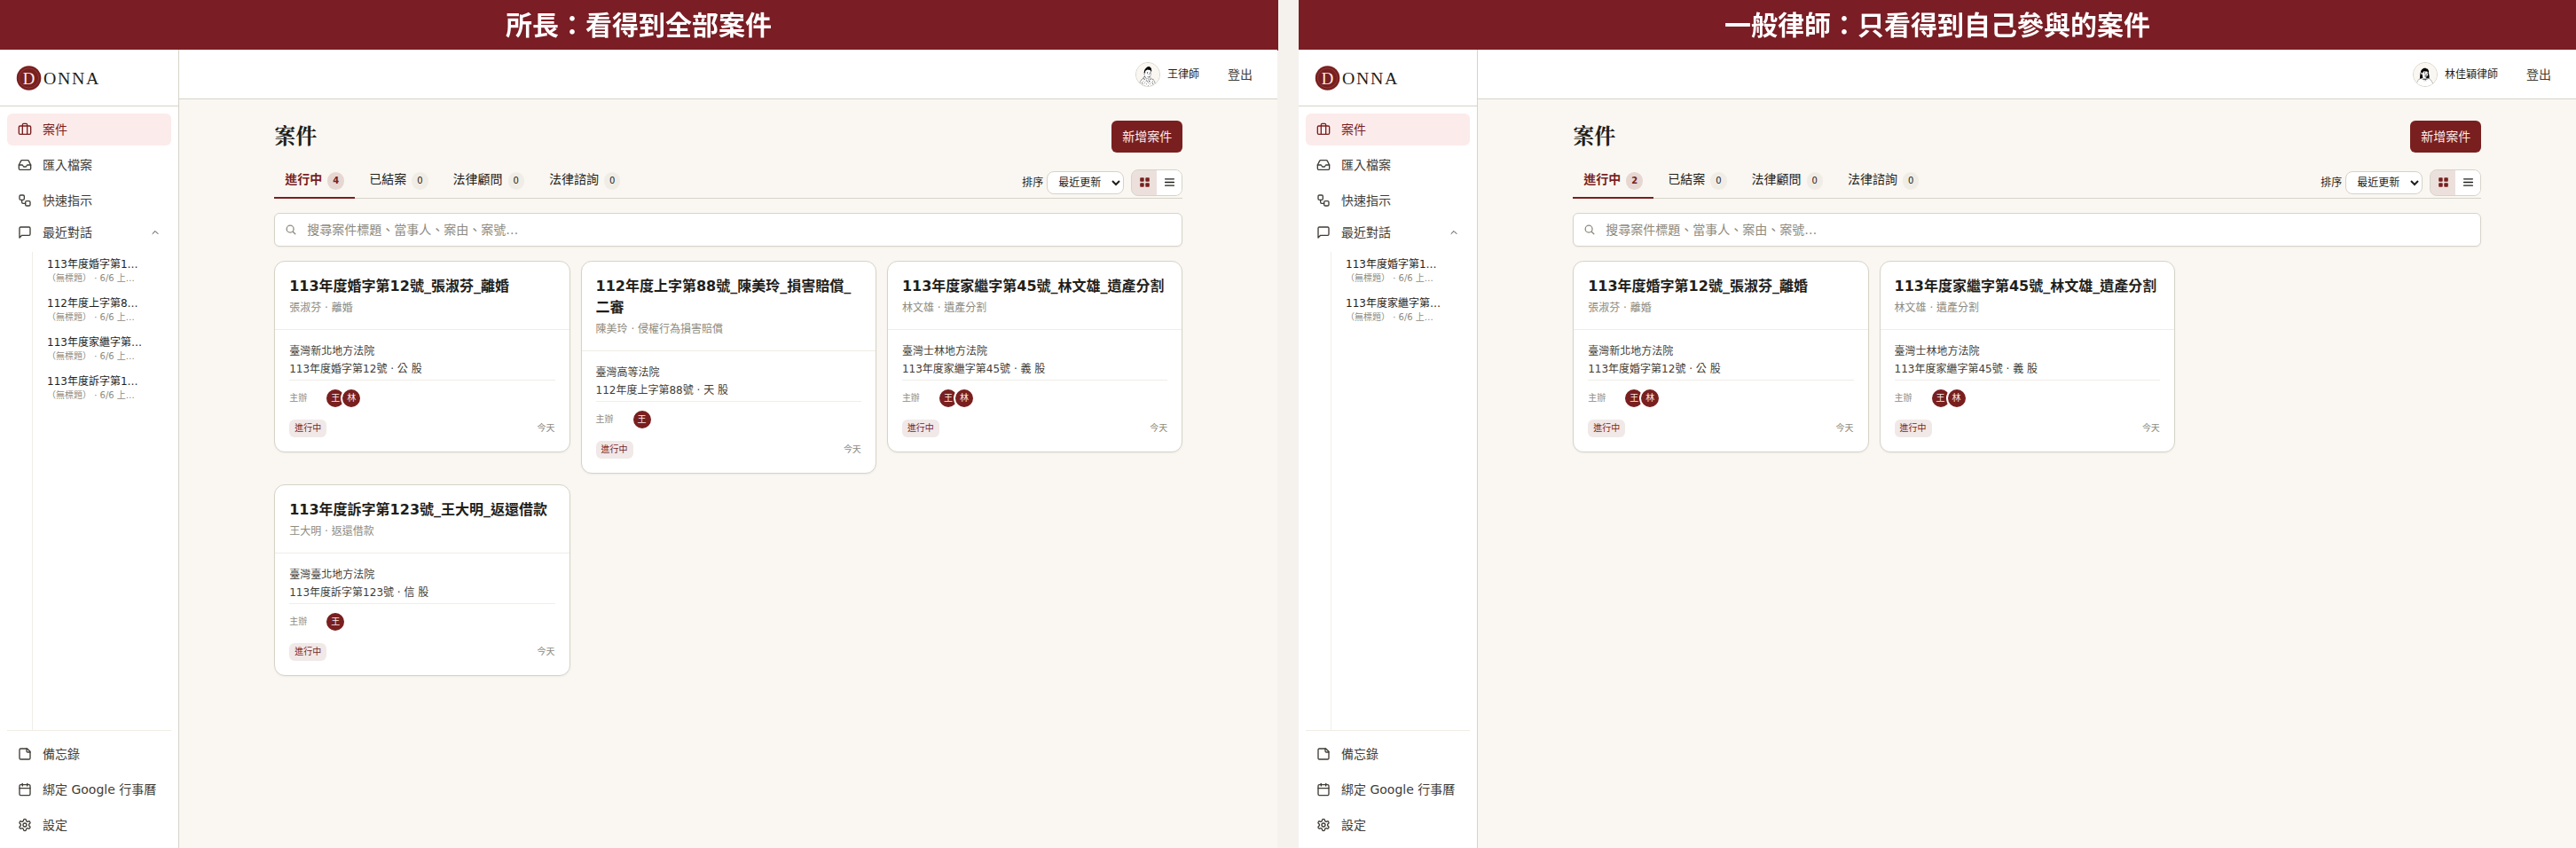This screenshot has height=848, width=2576.
Task: Click the Google 行事曆 calendar icon in right 一般律師 sidebar
Action: (1323, 790)
